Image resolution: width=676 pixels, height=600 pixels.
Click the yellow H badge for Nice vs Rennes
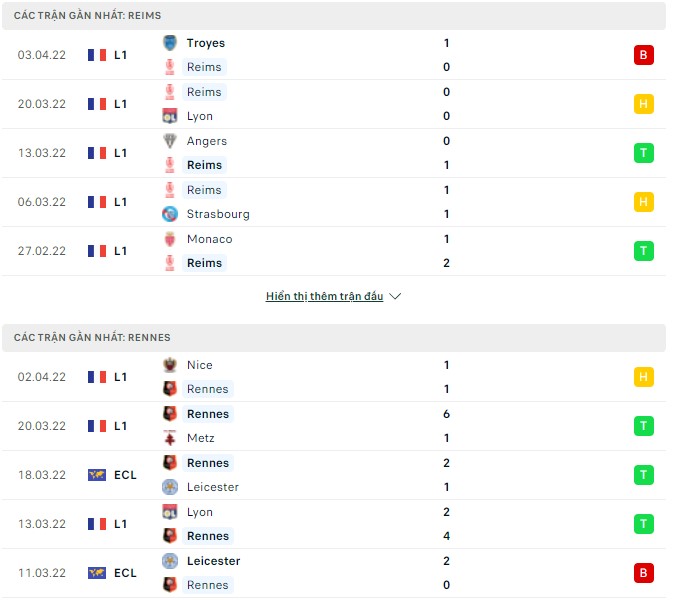643,377
